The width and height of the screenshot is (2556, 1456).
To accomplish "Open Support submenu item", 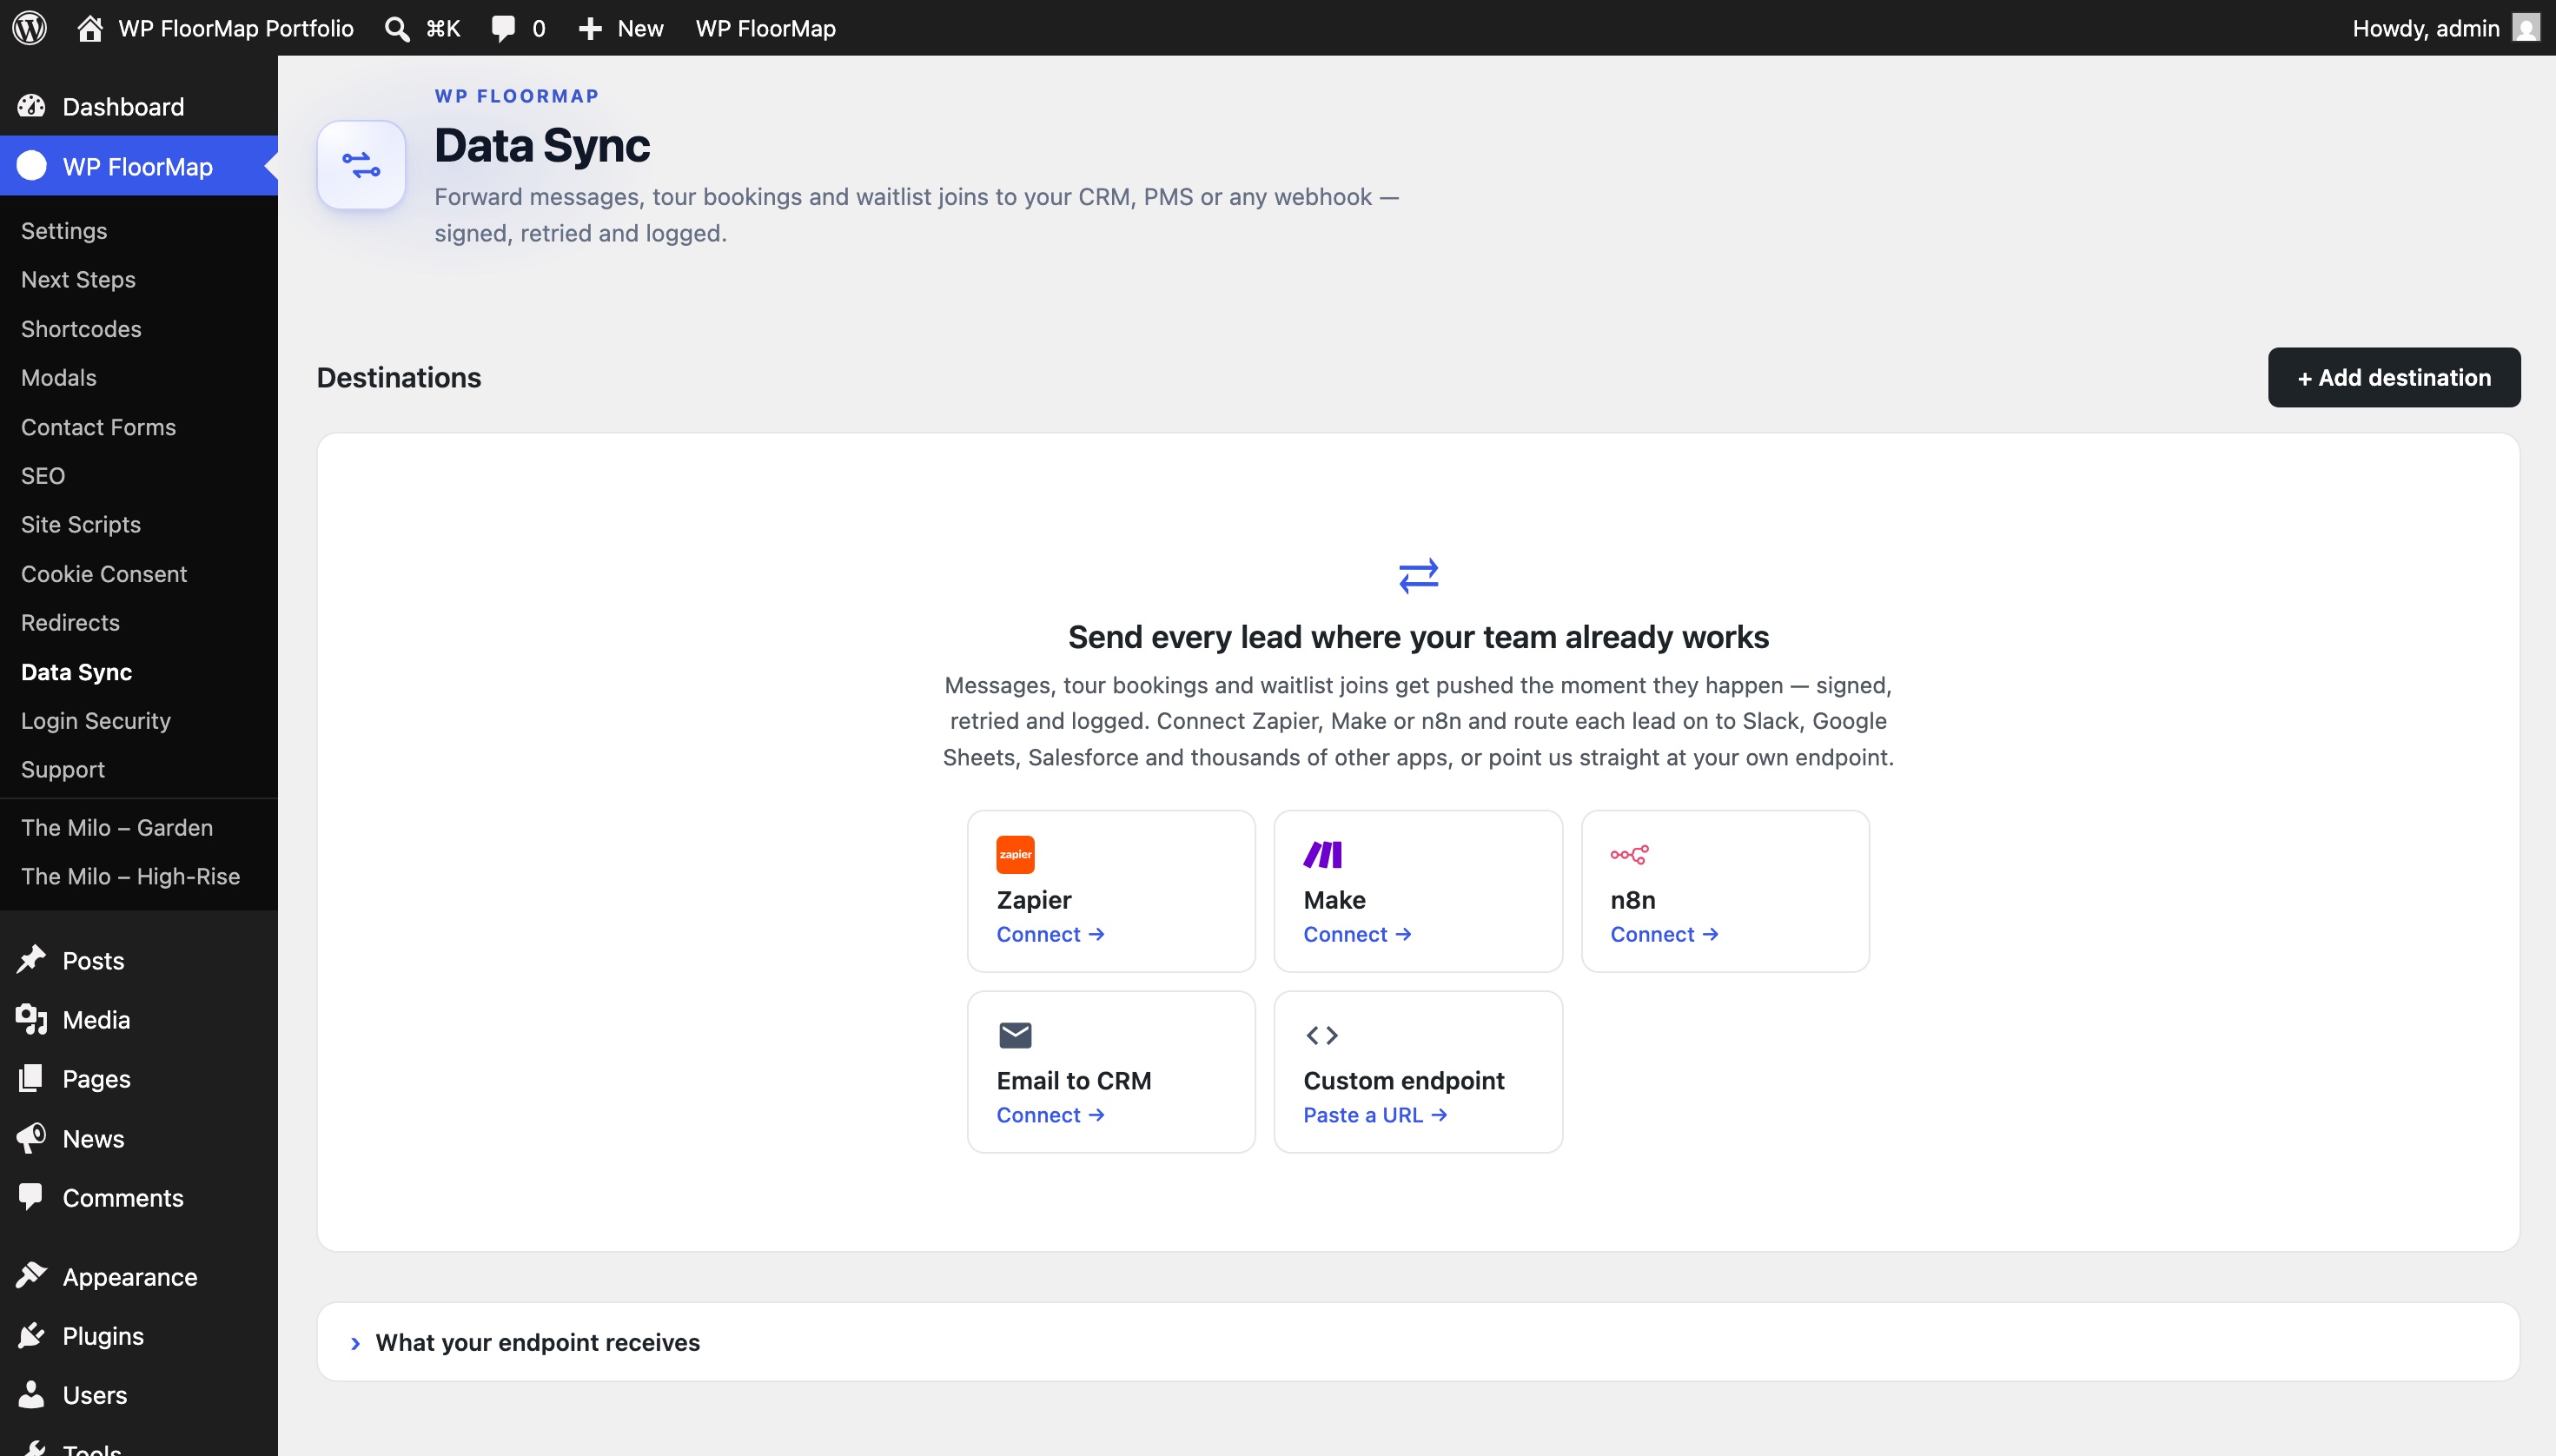I will click(x=63, y=769).
